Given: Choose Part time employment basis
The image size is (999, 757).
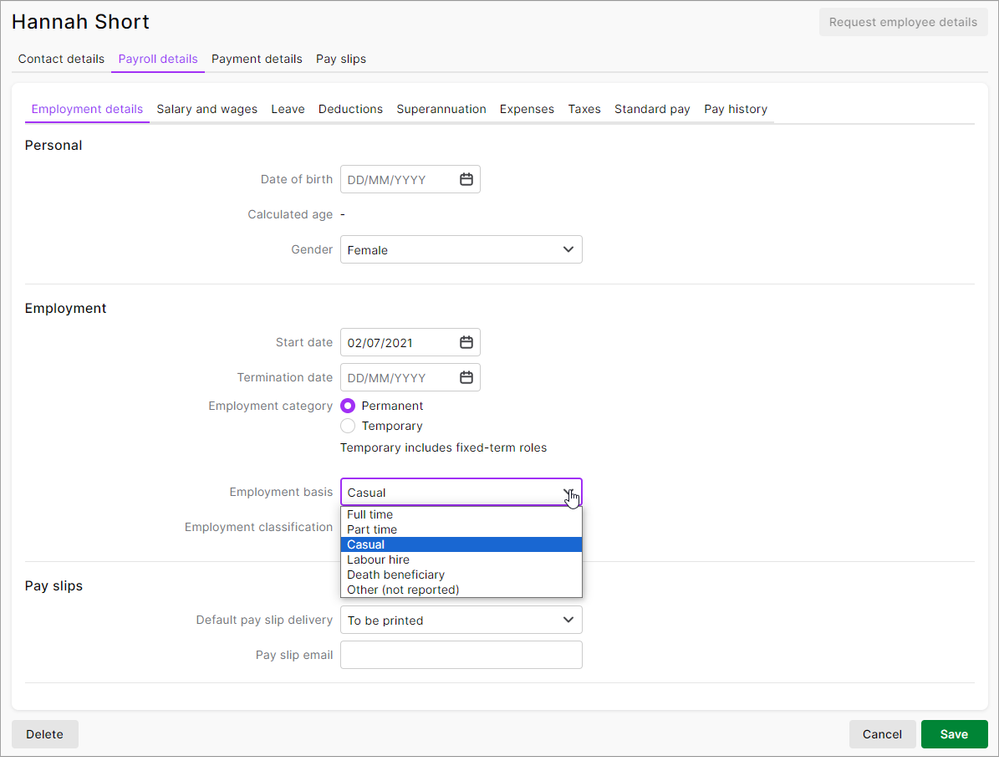Looking at the screenshot, I should pyautogui.click(x=372, y=530).
